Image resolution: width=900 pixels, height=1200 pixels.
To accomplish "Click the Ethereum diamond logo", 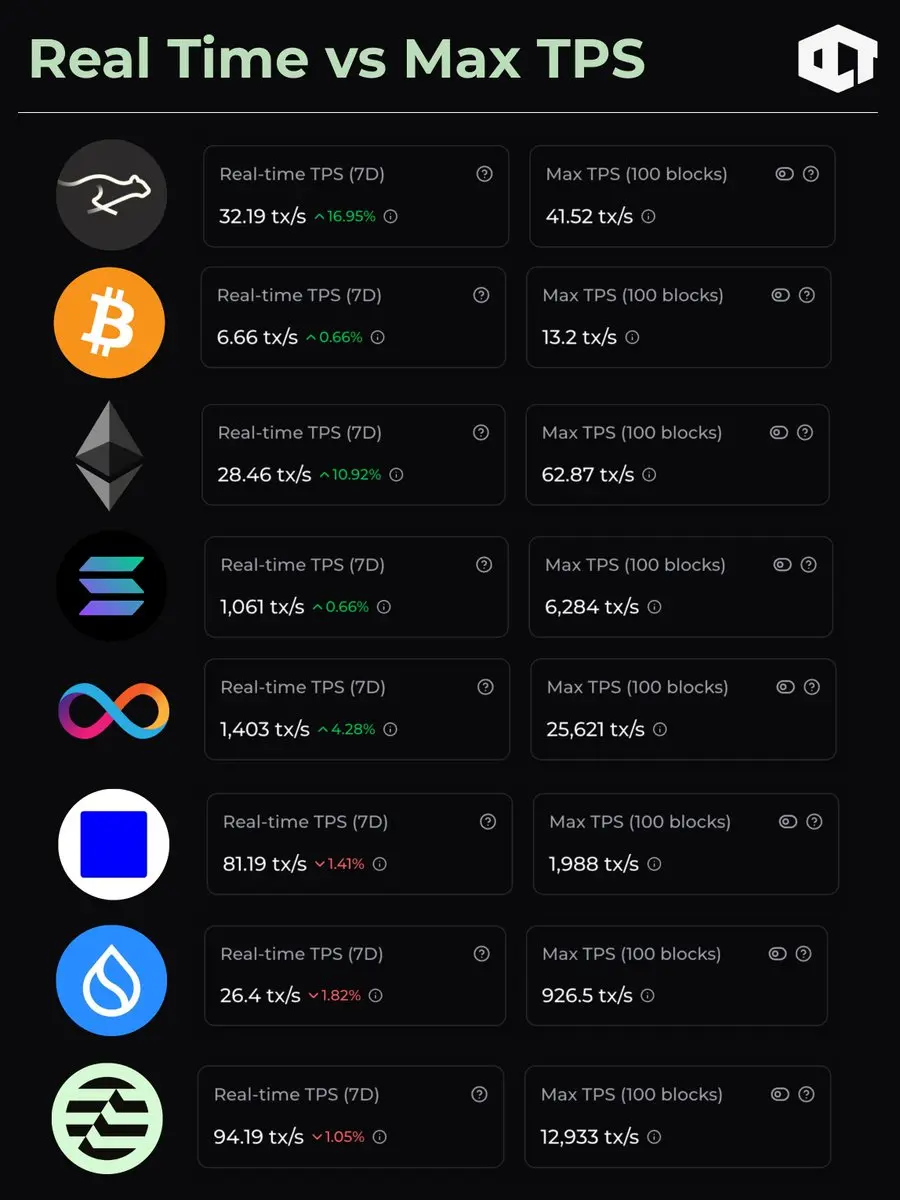I will 109,457.
